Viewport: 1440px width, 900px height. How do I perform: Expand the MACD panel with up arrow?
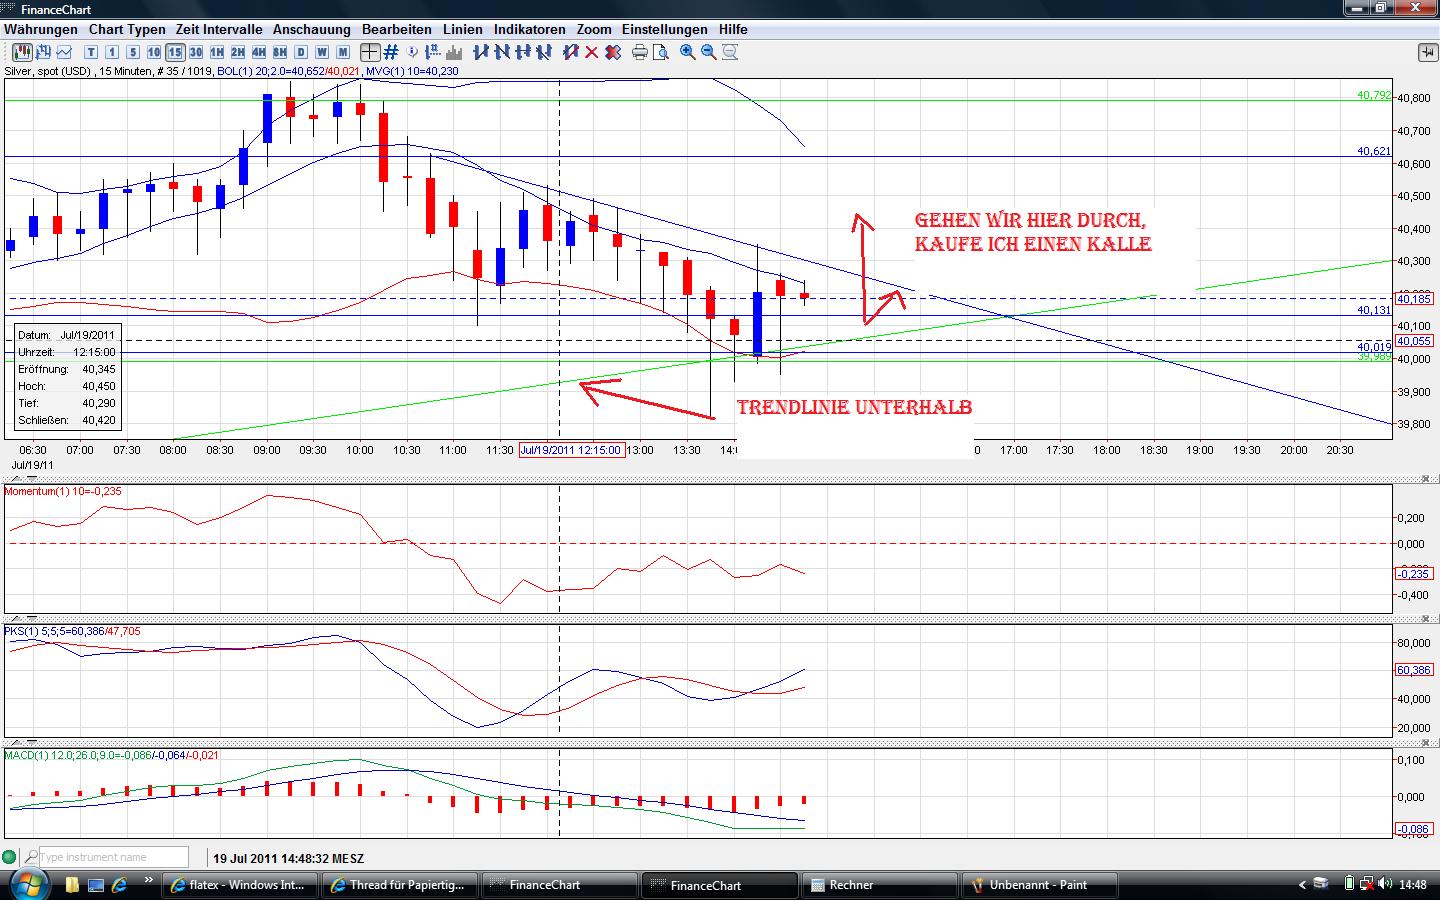tap(18, 743)
